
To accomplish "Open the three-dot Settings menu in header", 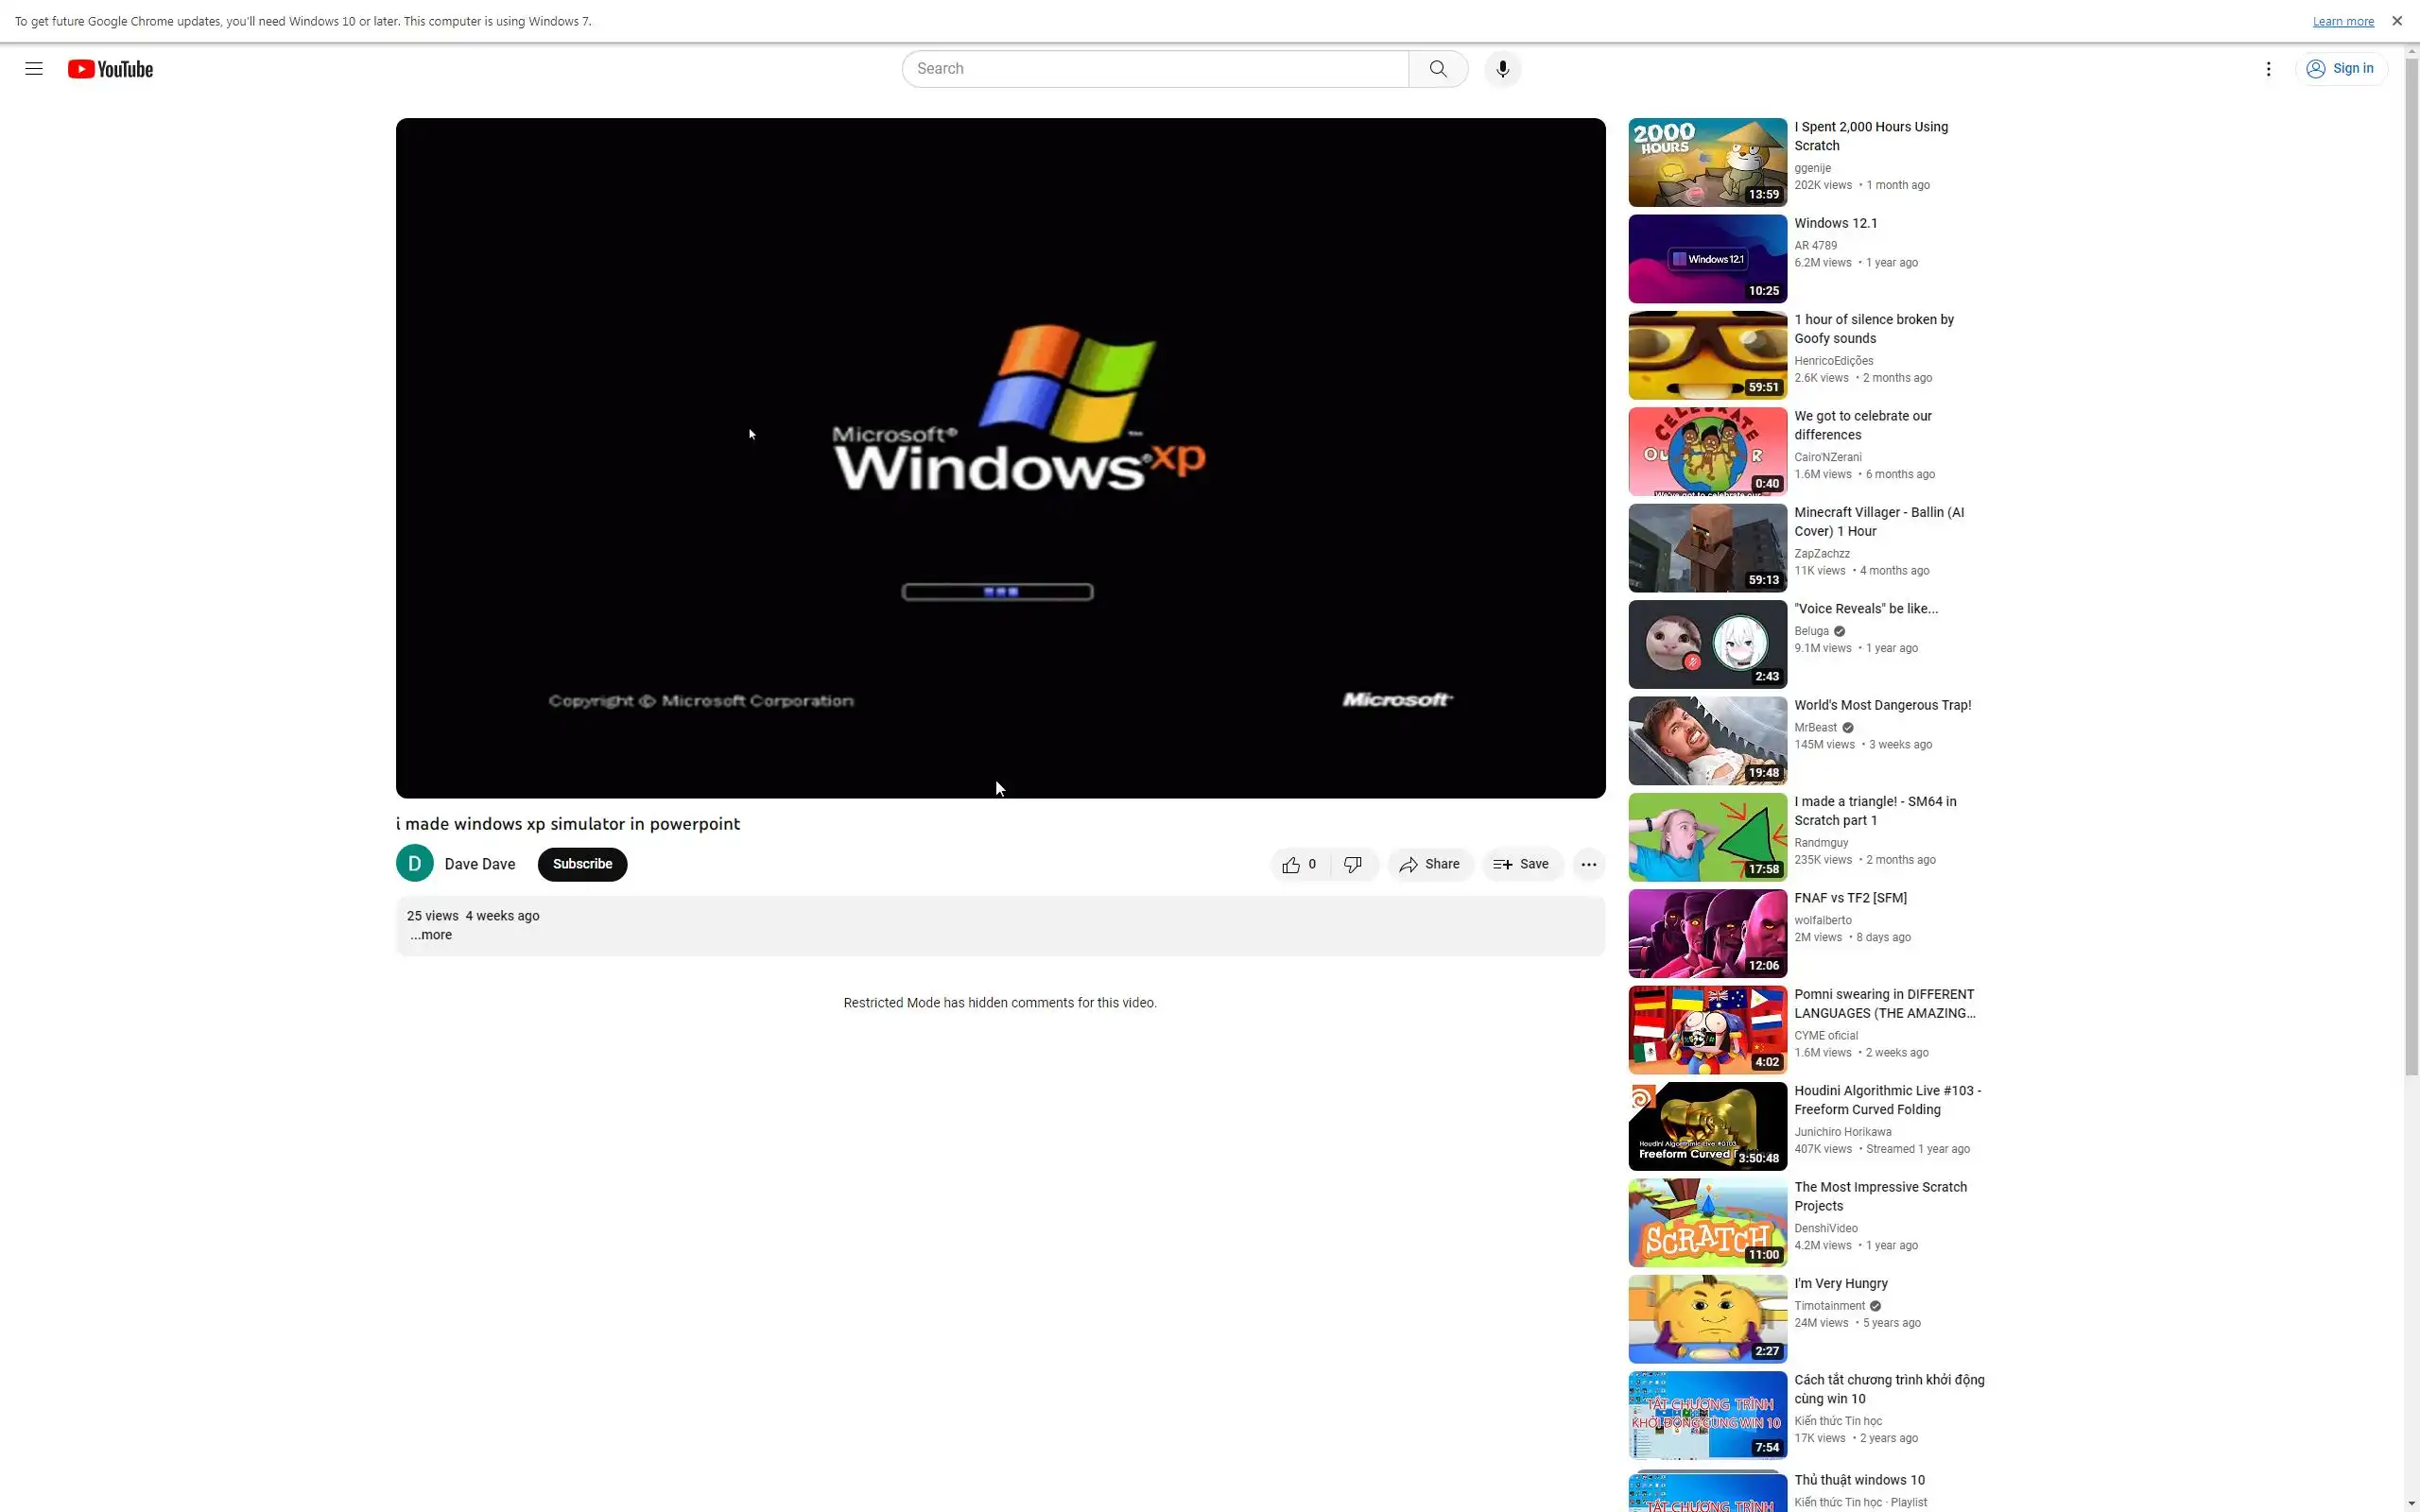I will point(2267,69).
